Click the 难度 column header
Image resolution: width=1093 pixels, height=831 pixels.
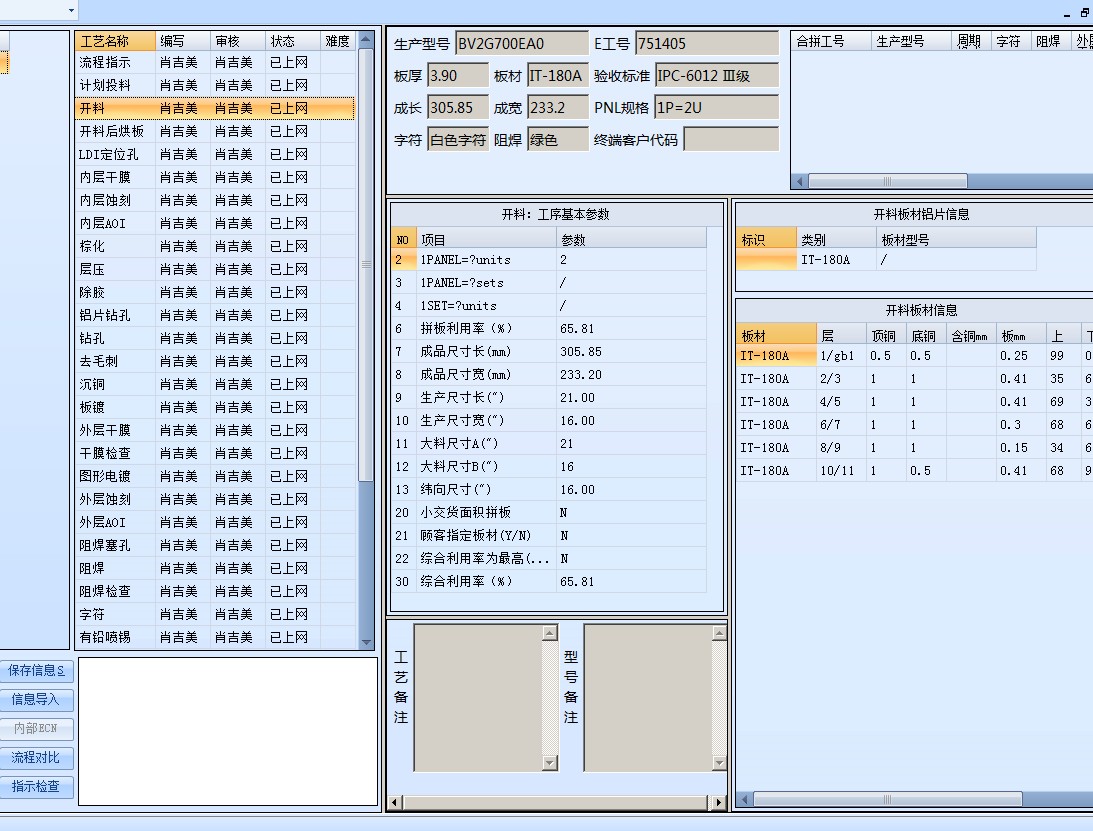[338, 41]
